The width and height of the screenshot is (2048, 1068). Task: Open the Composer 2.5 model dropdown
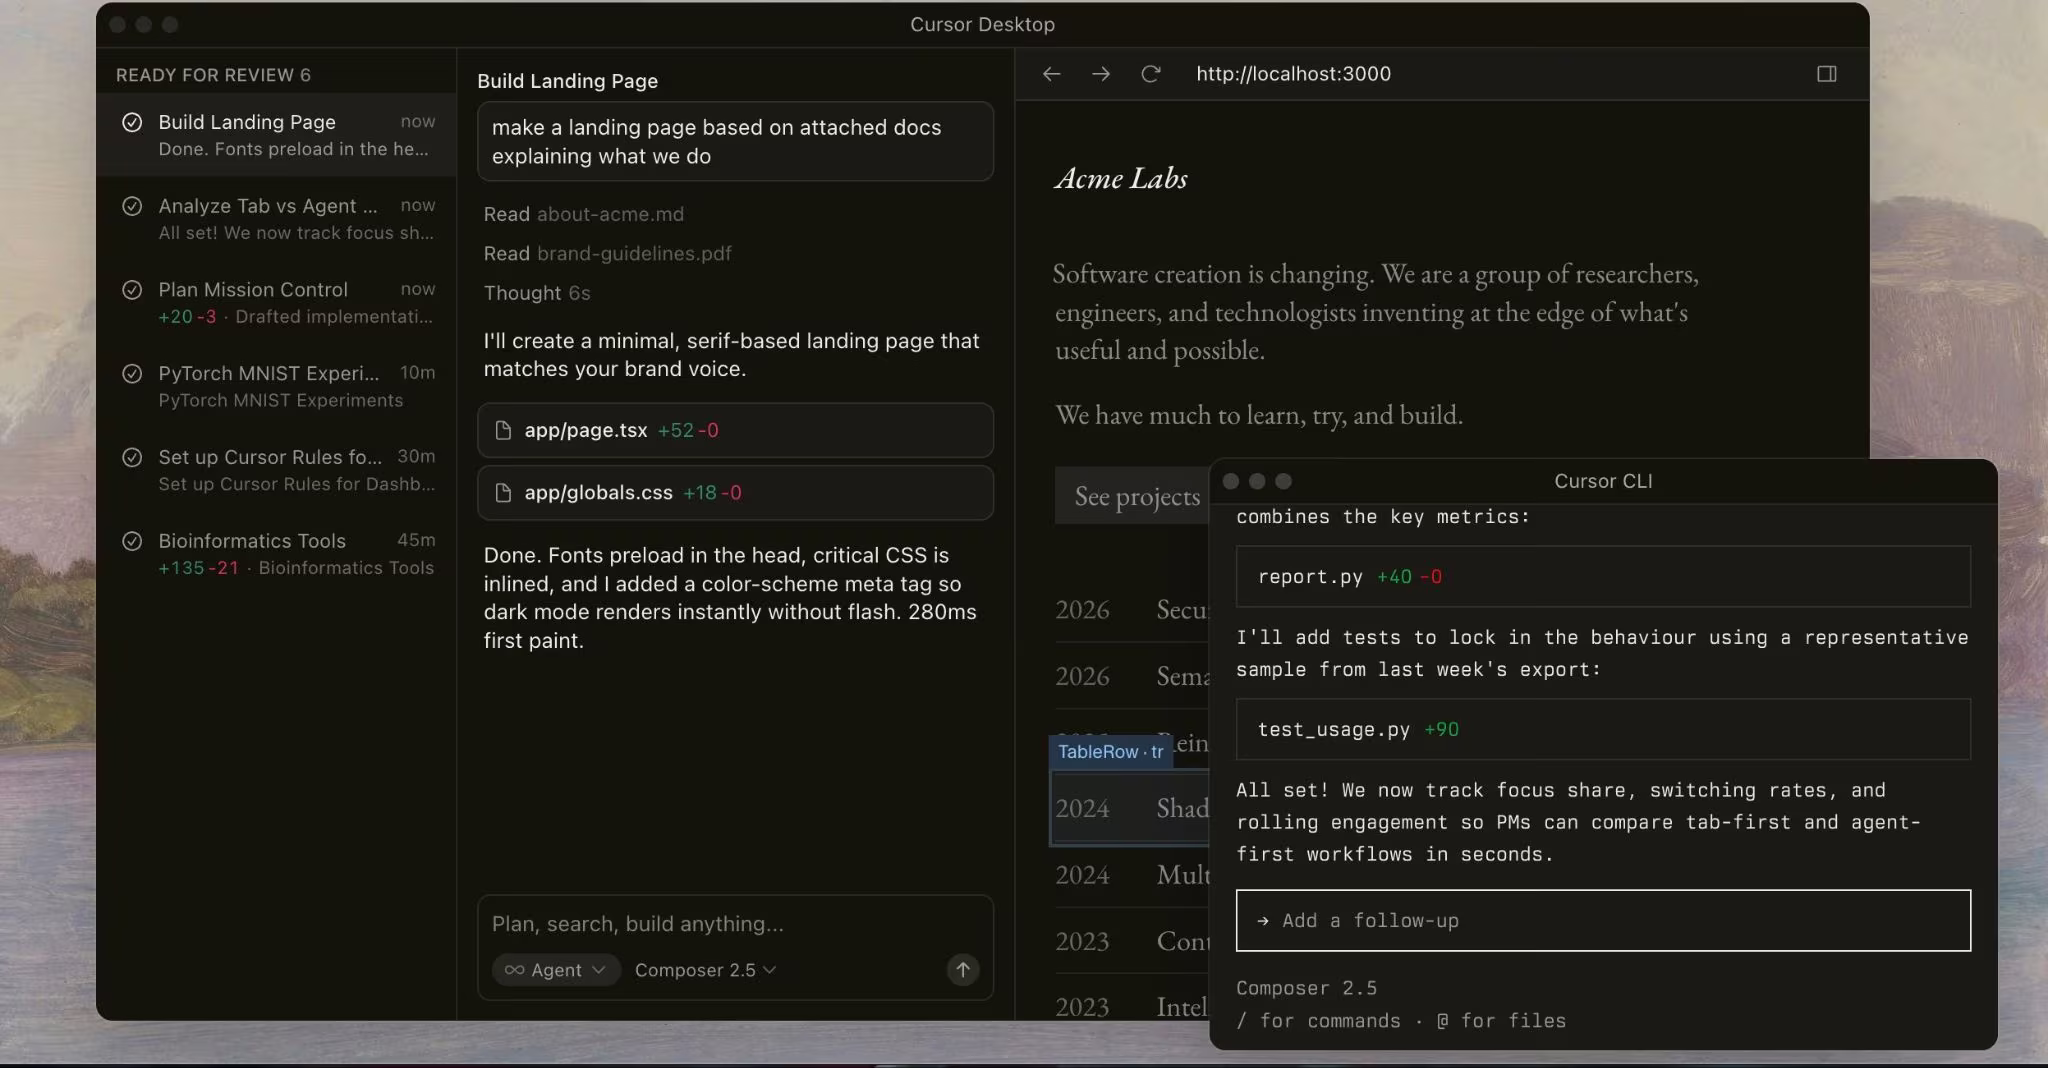[x=705, y=970]
